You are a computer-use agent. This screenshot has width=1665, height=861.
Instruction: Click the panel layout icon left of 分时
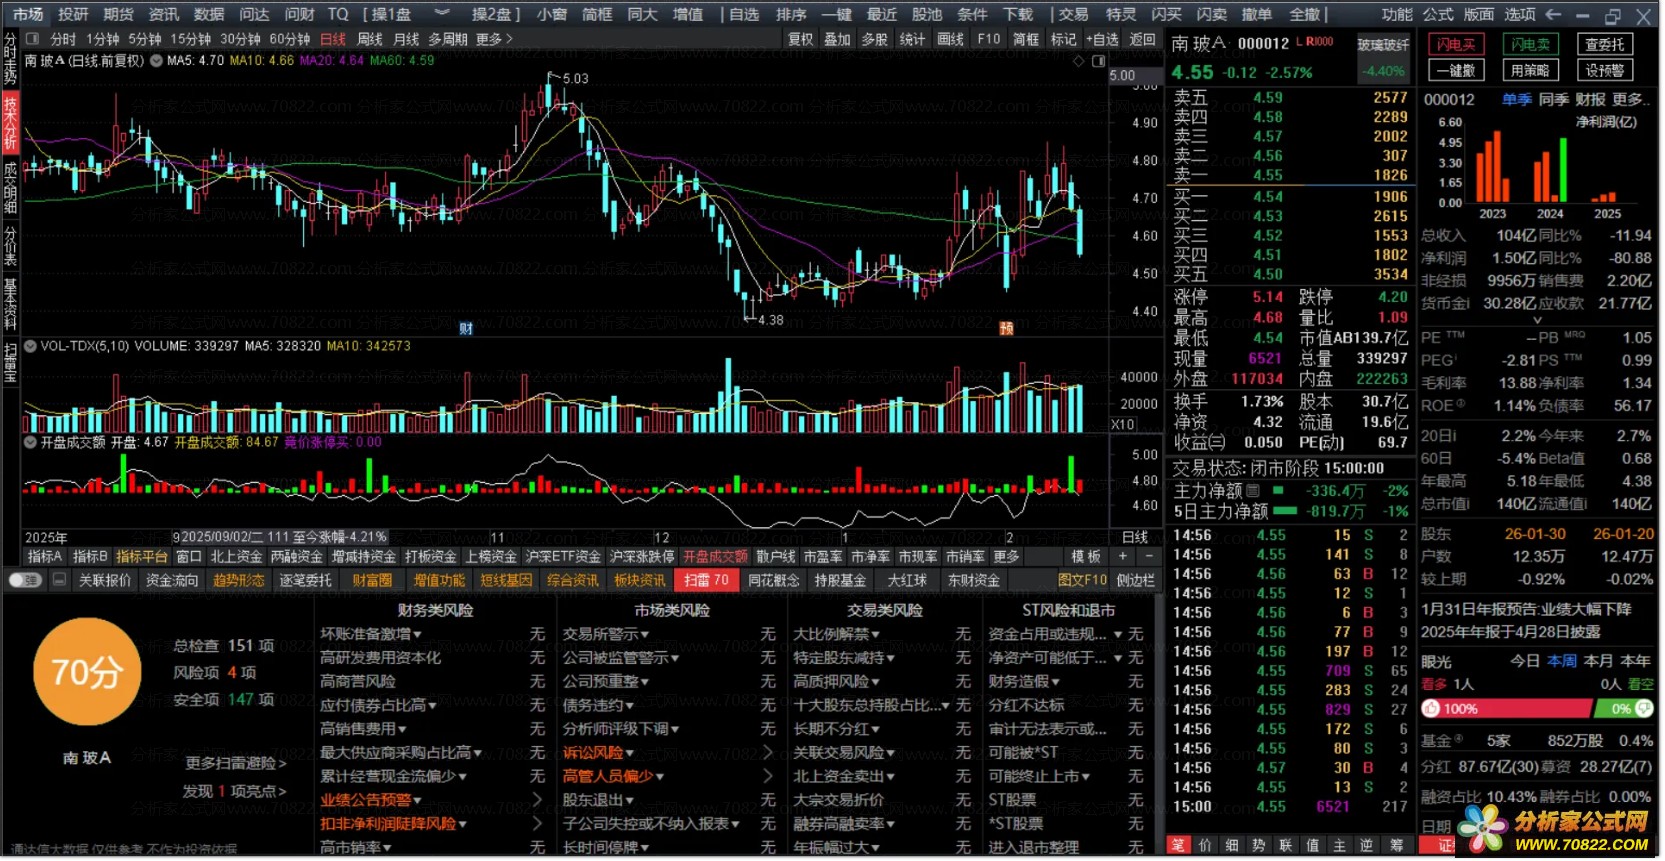point(32,39)
